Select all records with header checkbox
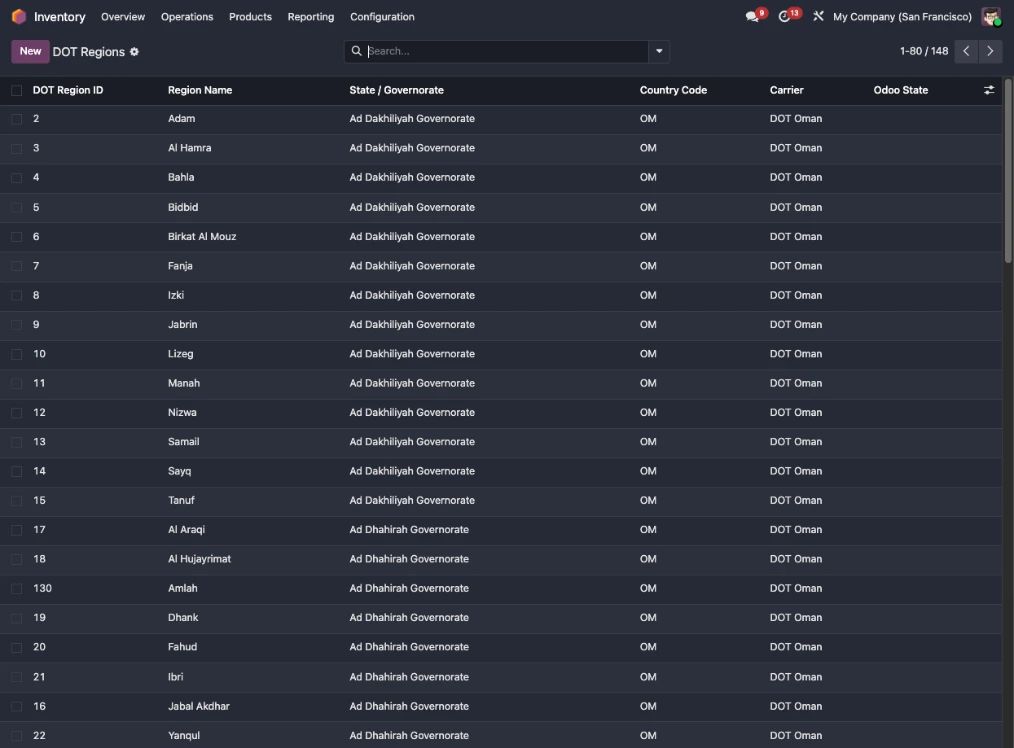Screen dimensions: 1014x748 tap(14, 89)
